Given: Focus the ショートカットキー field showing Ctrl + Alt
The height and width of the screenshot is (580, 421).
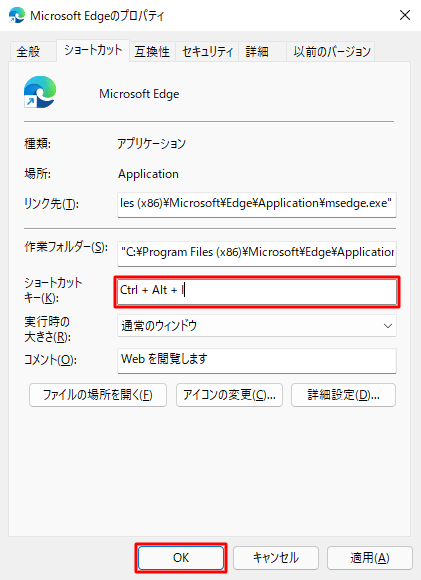Looking at the screenshot, I should [257, 291].
